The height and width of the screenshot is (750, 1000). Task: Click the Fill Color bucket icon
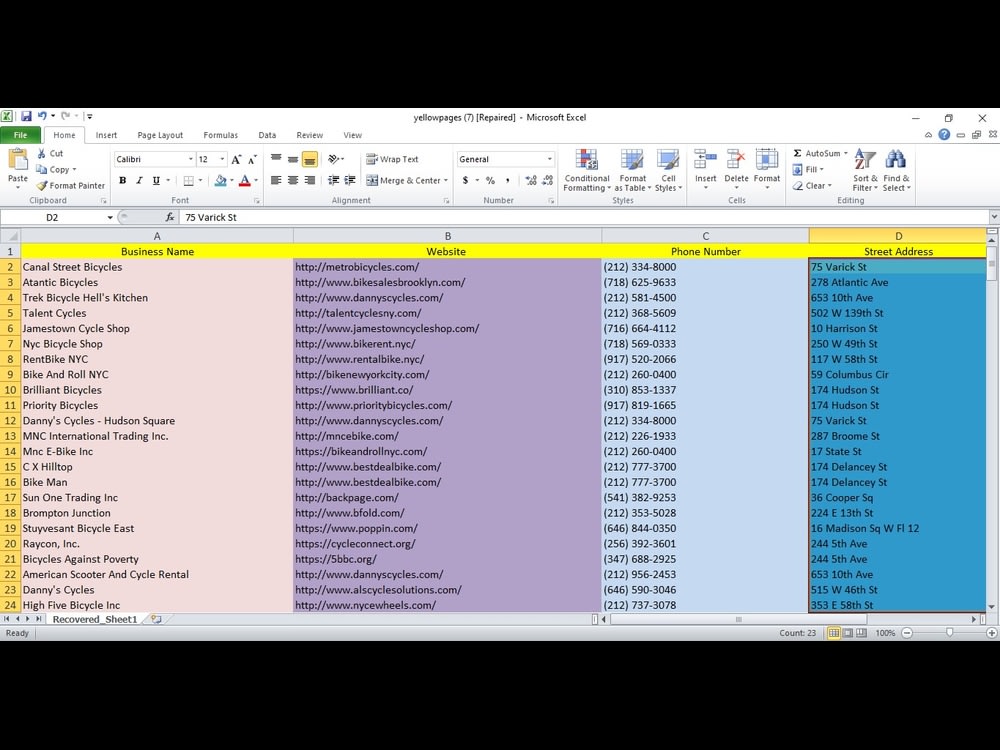221,180
